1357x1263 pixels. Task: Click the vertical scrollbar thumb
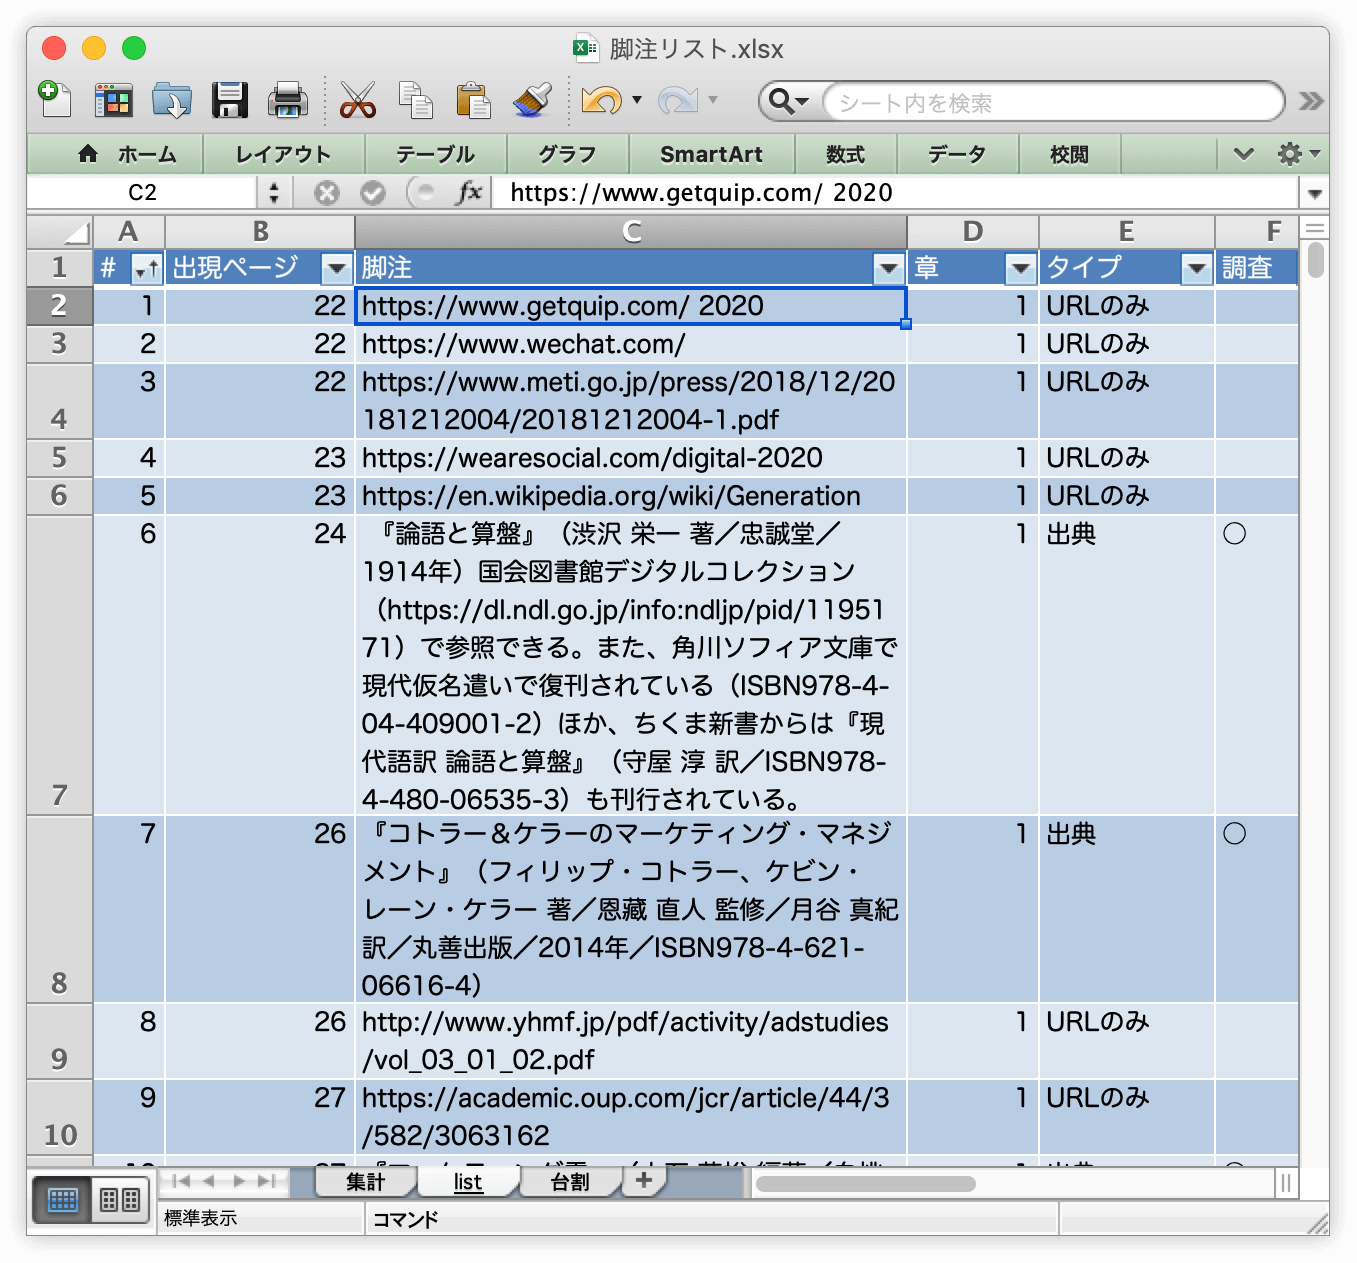click(x=1316, y=260)
